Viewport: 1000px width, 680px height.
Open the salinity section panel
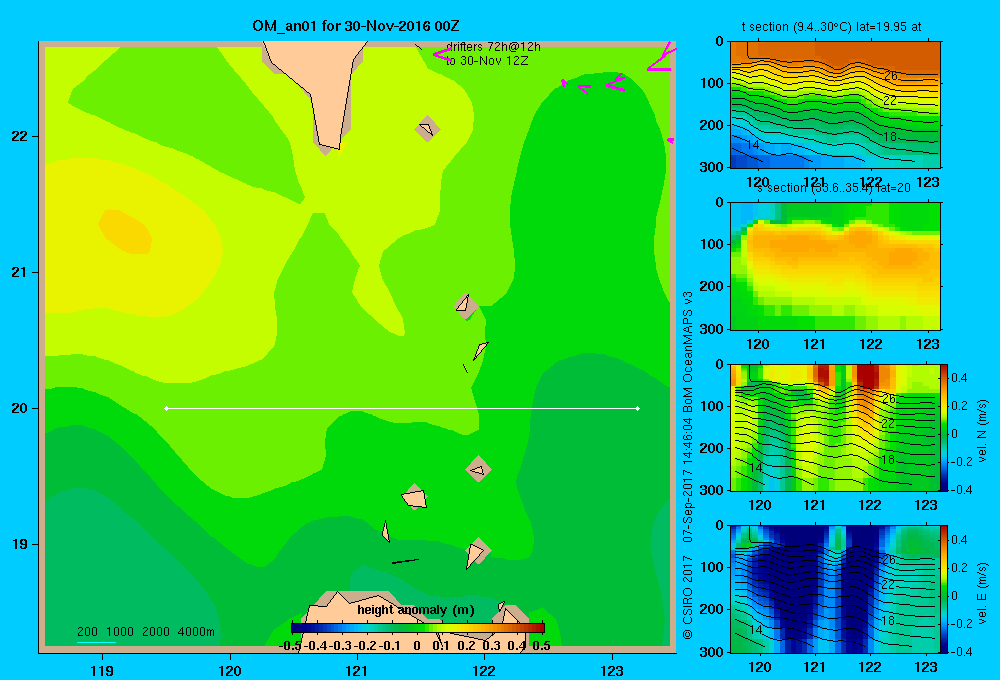pos(835,266)
